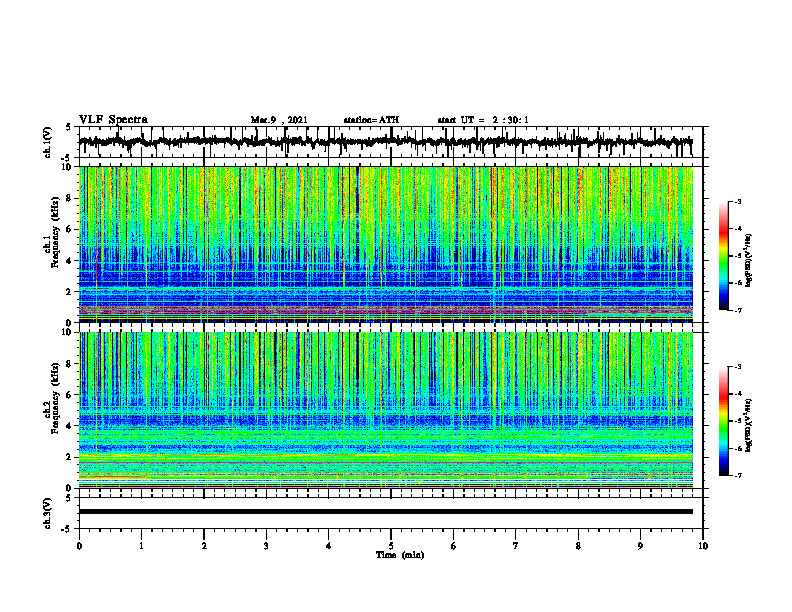Click the "ch.1(V)" waveform axis label
This screenshot has width=792, height=612.
48,142
